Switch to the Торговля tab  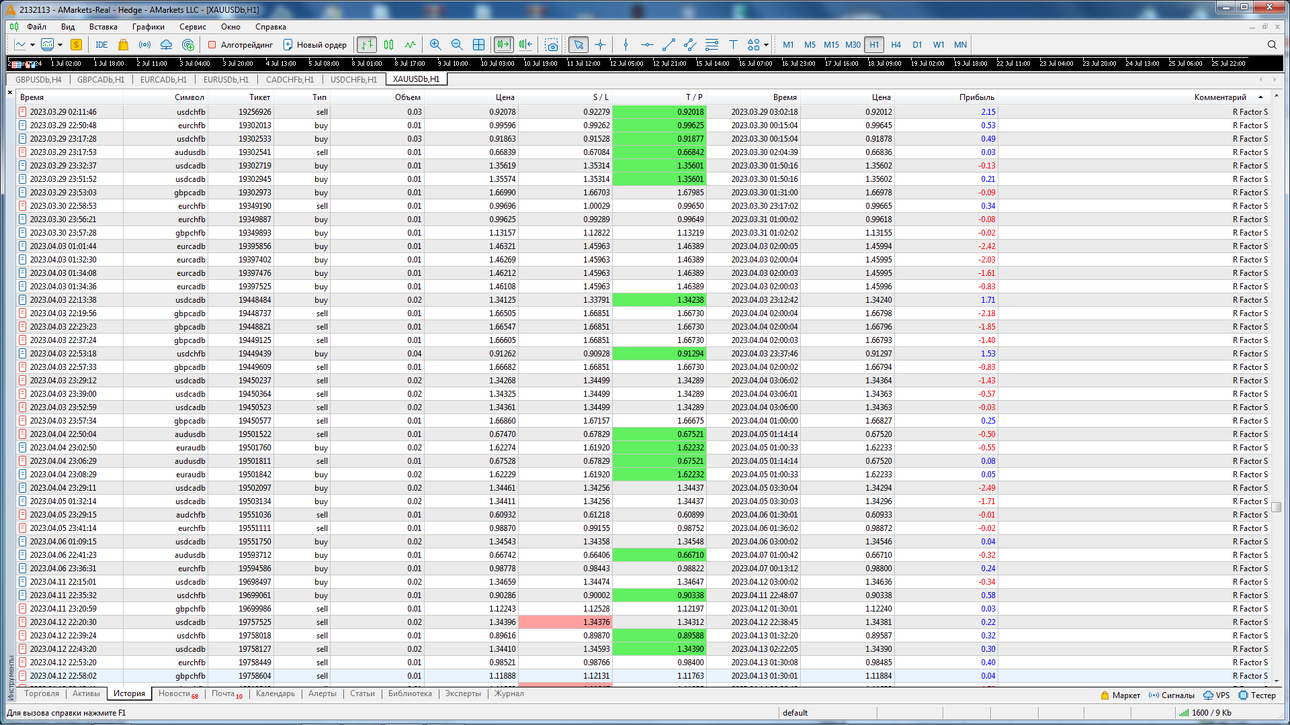point(42,693)
